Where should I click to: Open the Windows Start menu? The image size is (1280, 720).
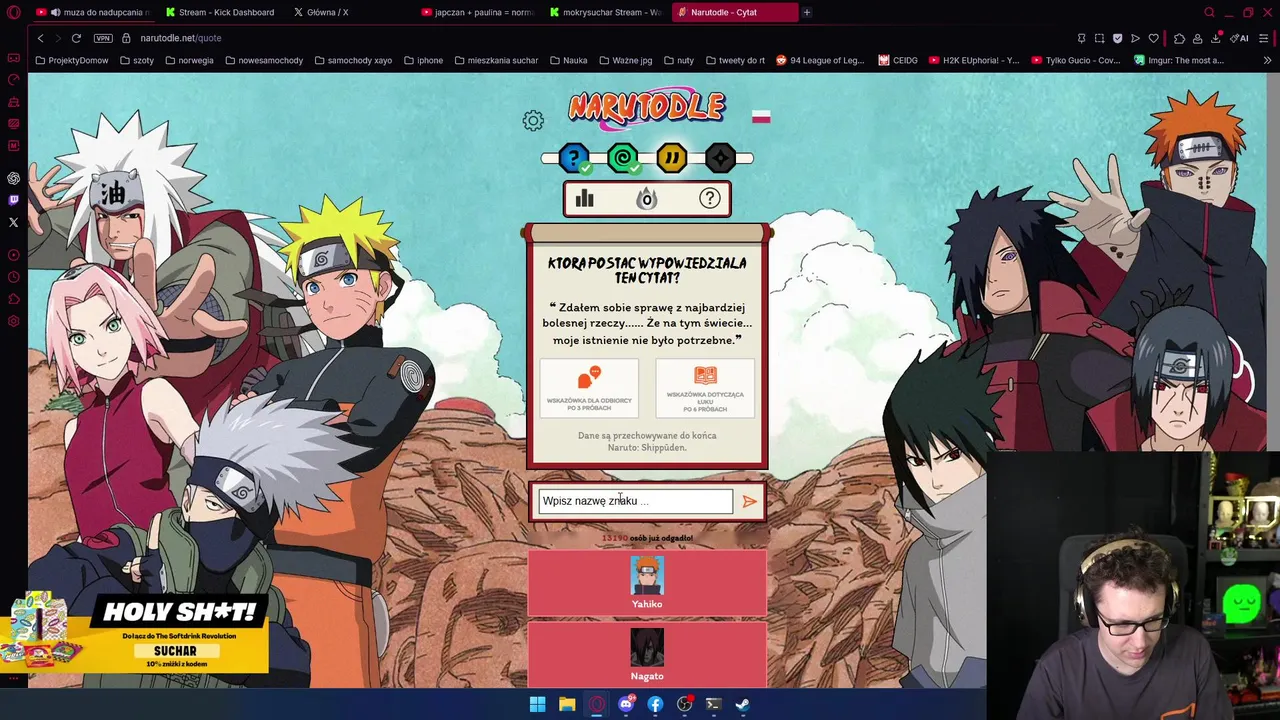(x=537, y=704)
